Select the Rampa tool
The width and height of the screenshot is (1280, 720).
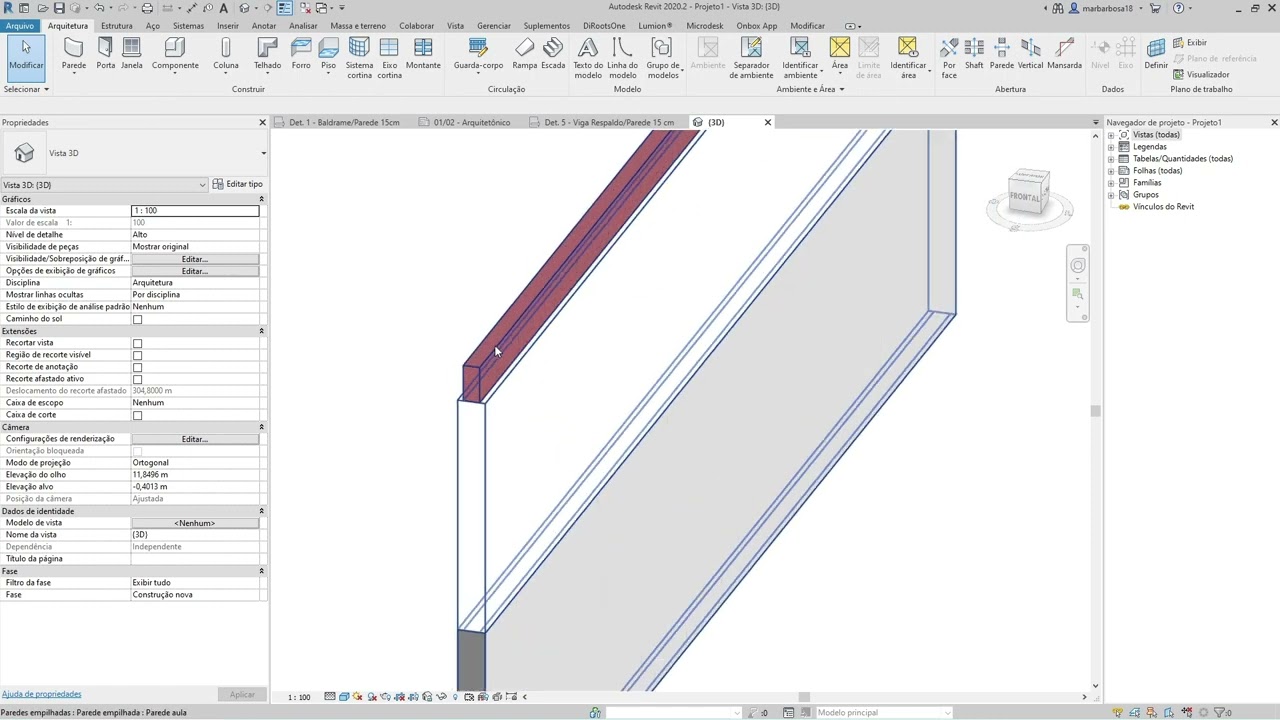(525, 54)
